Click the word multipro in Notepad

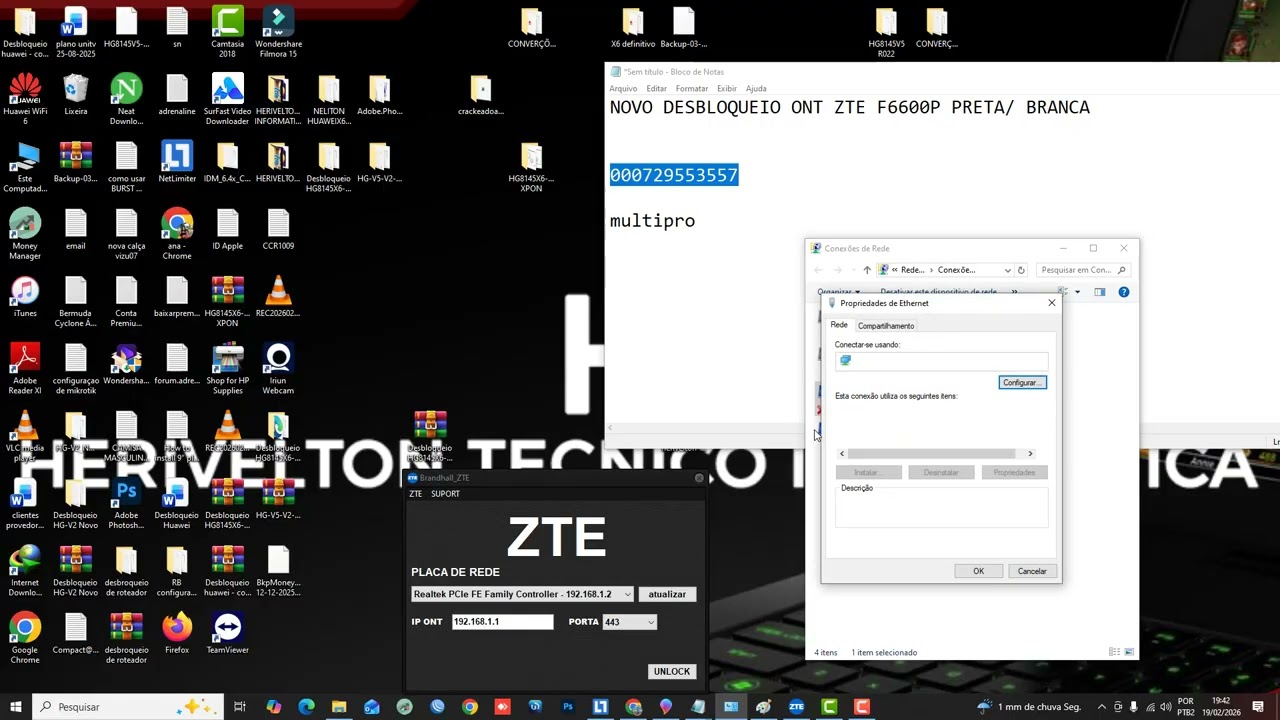coord(652,220)
